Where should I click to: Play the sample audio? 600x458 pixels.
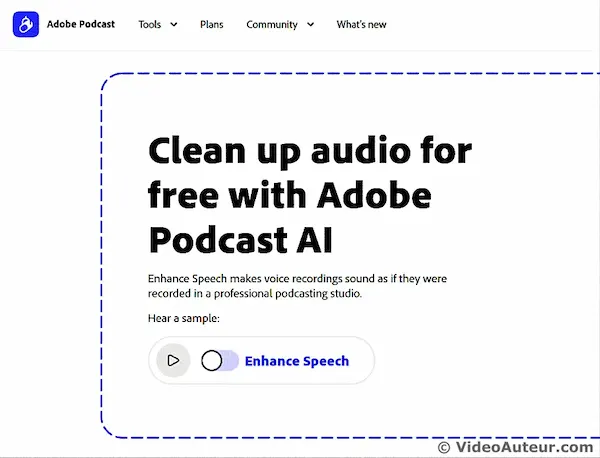click(x=173, y=360)
